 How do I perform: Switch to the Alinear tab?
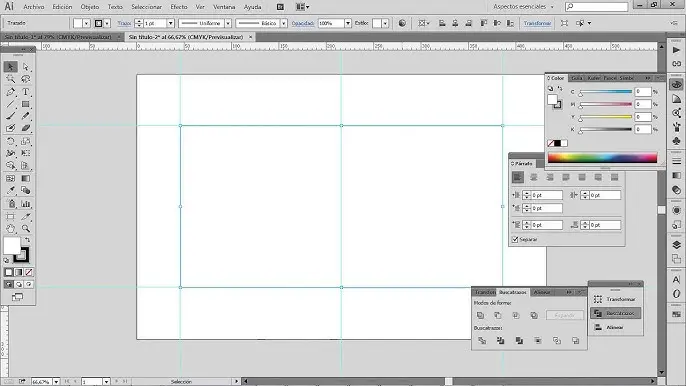[x=542, y=292]
